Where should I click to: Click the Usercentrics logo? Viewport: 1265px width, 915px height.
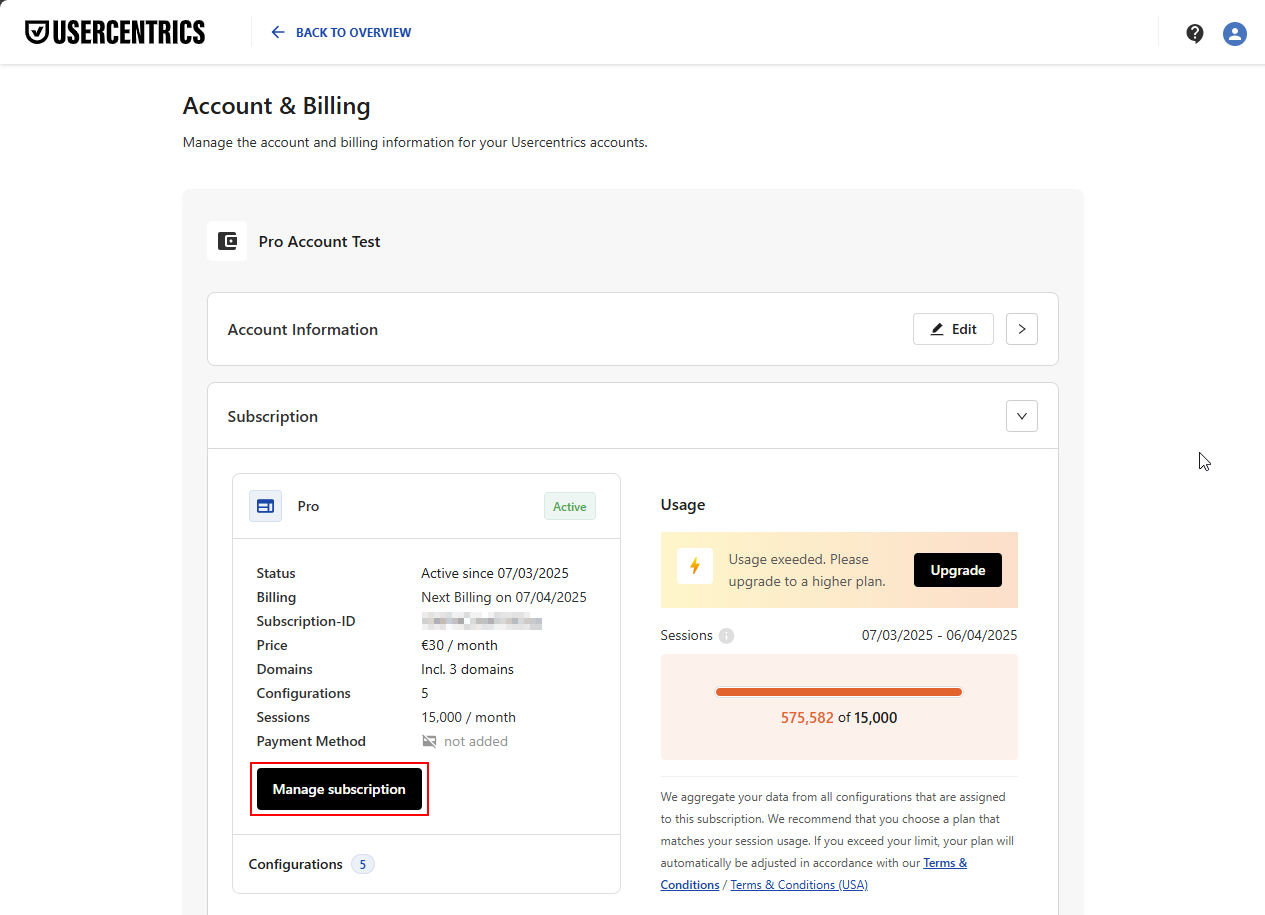[115, 32]
